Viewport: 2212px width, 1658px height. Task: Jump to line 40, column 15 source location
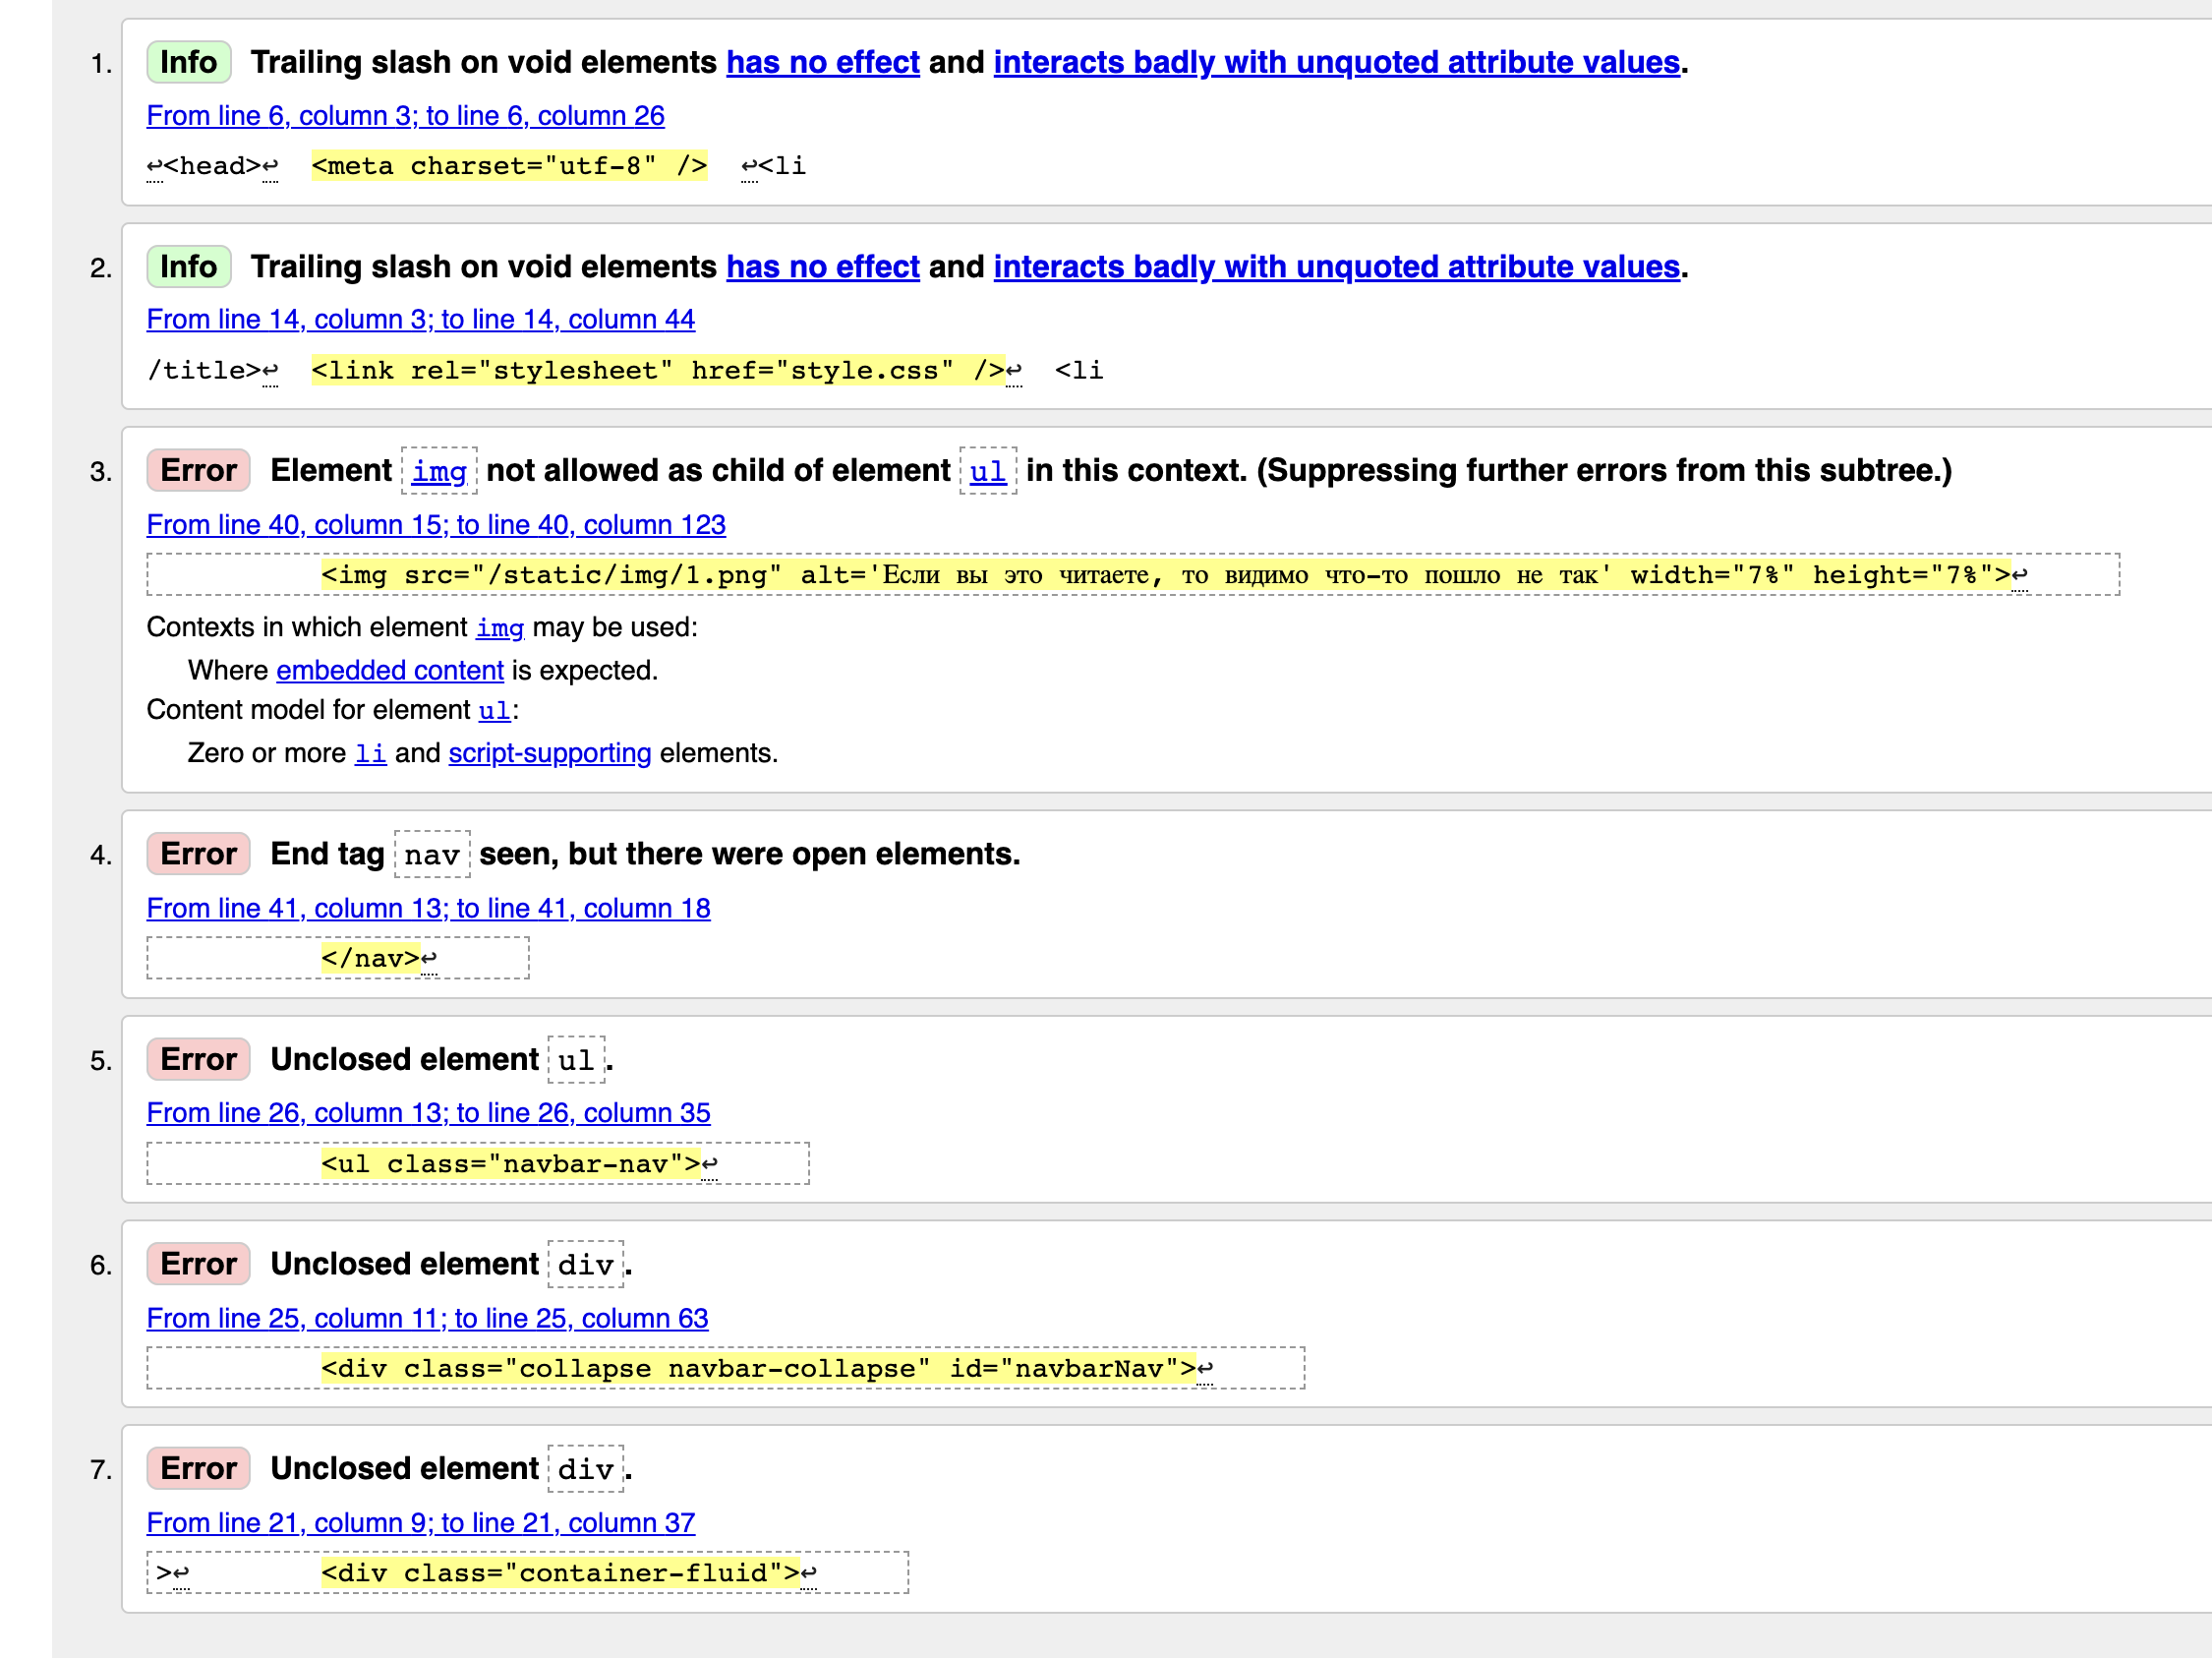click(435, 525)
